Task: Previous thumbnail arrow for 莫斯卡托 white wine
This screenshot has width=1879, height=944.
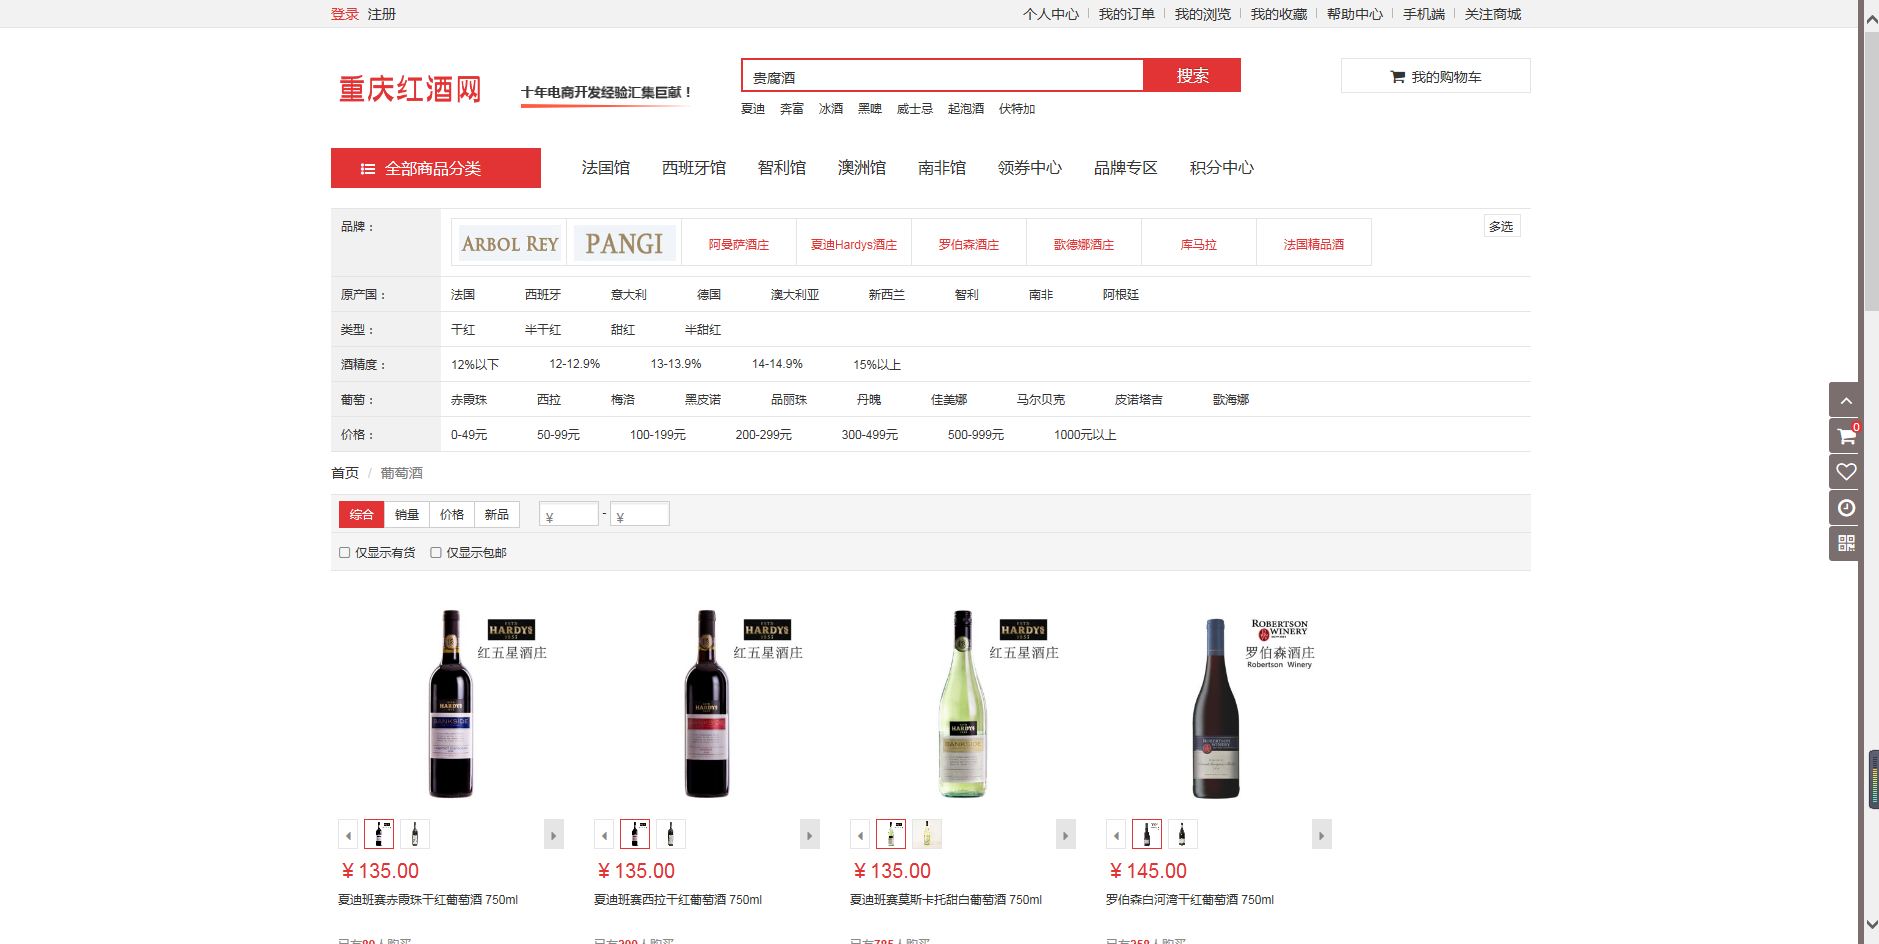Action: (x=860, y=834)
